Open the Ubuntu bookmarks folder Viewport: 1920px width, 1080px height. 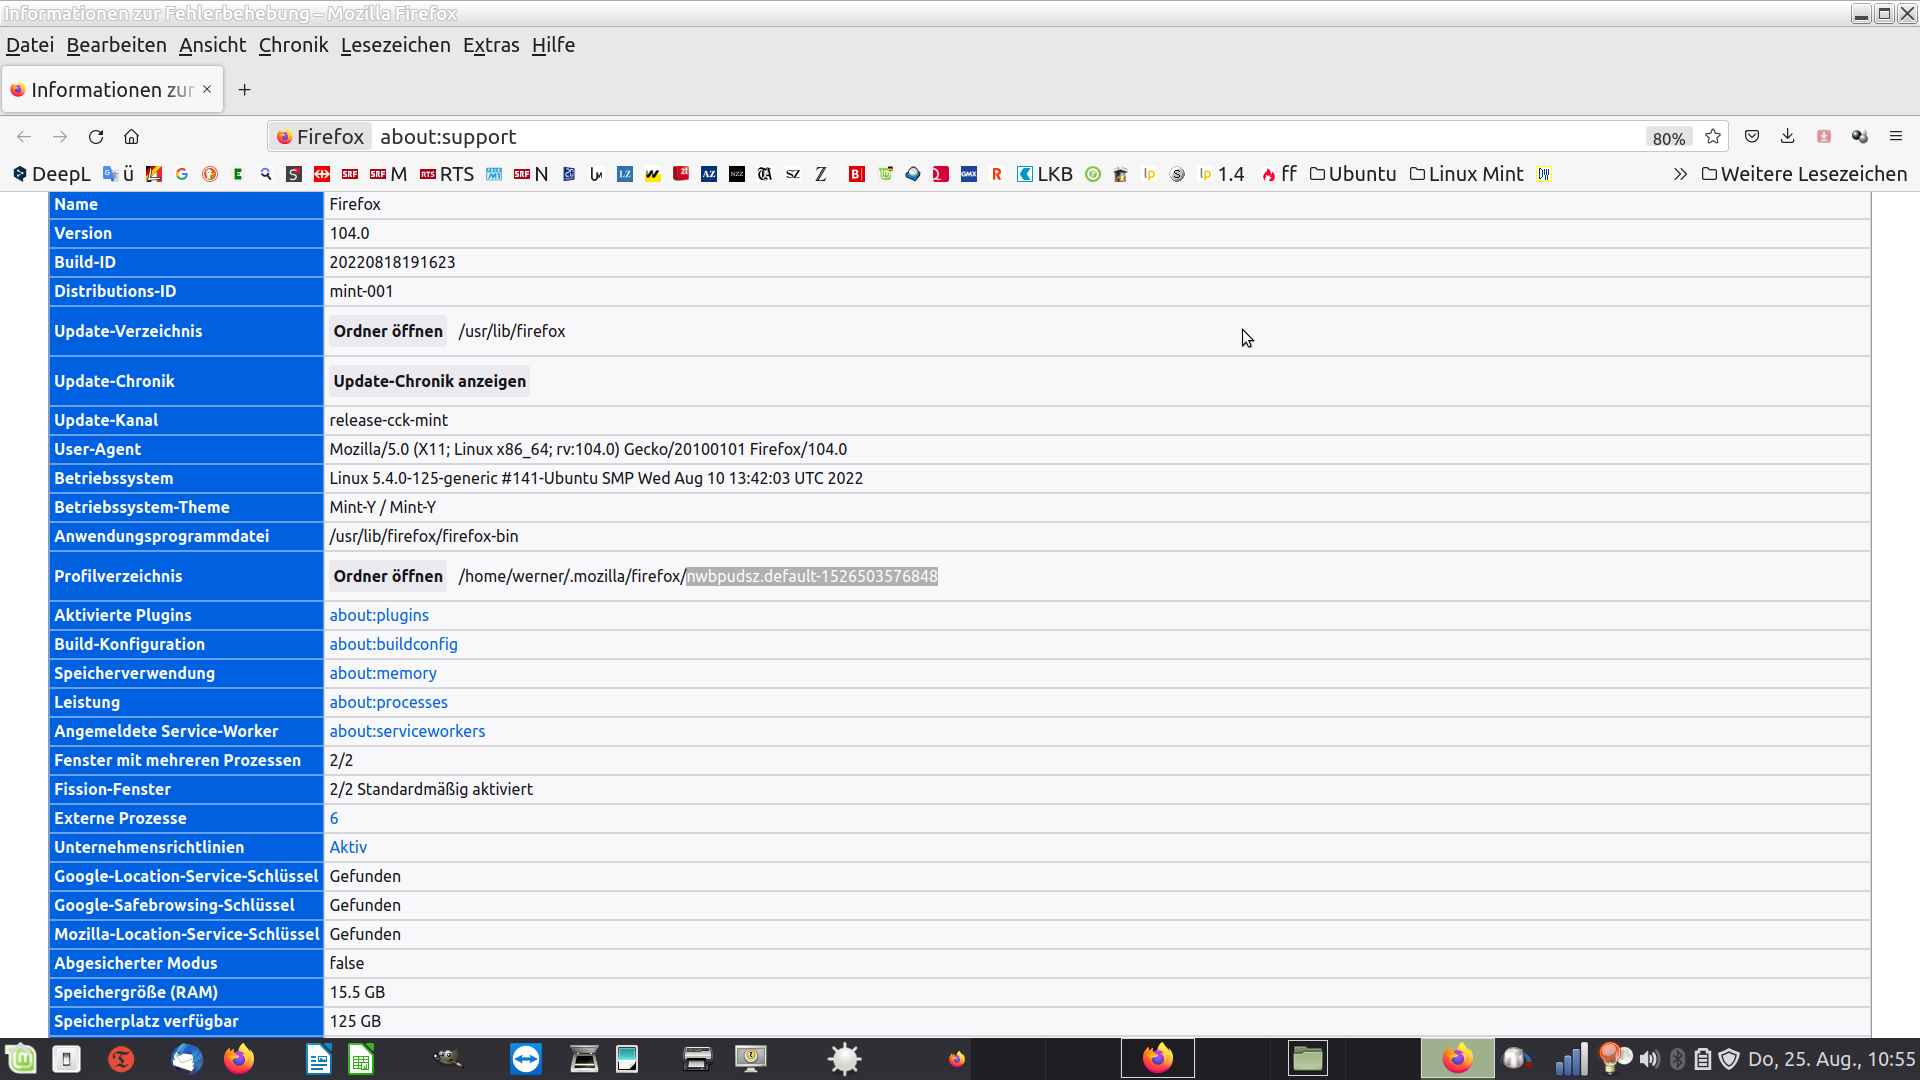tap(1353, 174)
